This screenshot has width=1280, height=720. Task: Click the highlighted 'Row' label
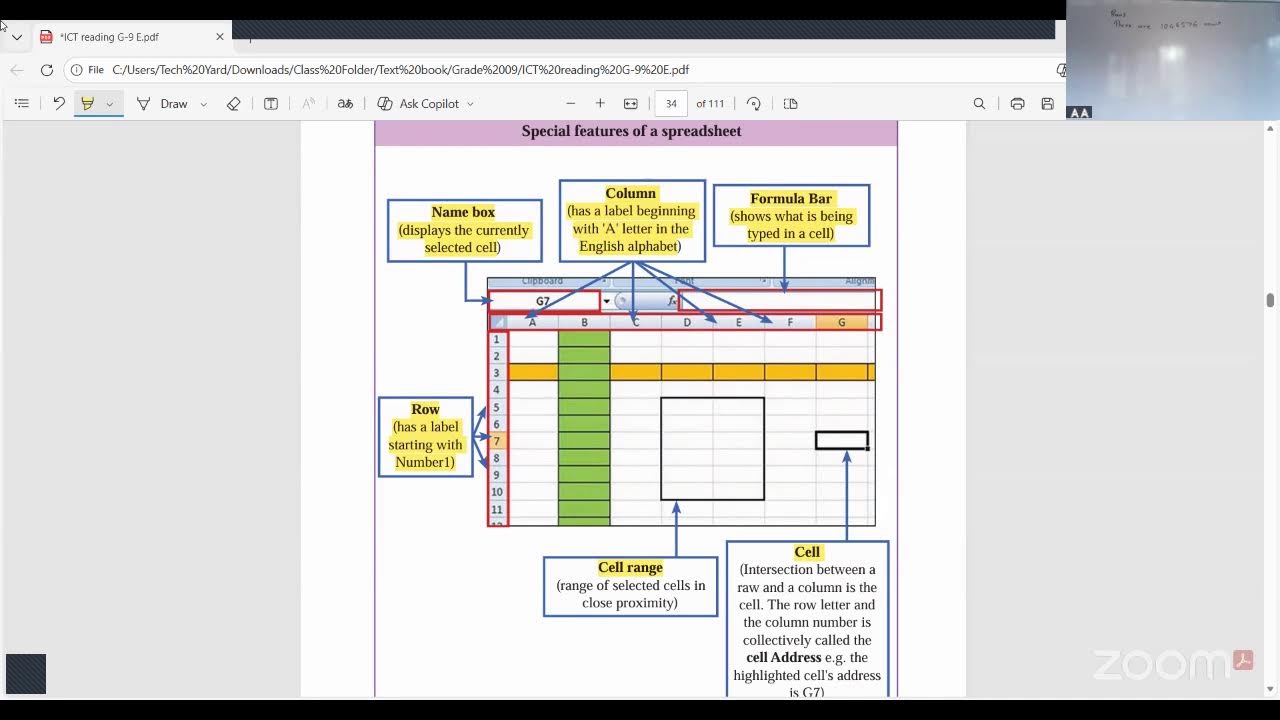pyautogui.click(x=425, y=409)
